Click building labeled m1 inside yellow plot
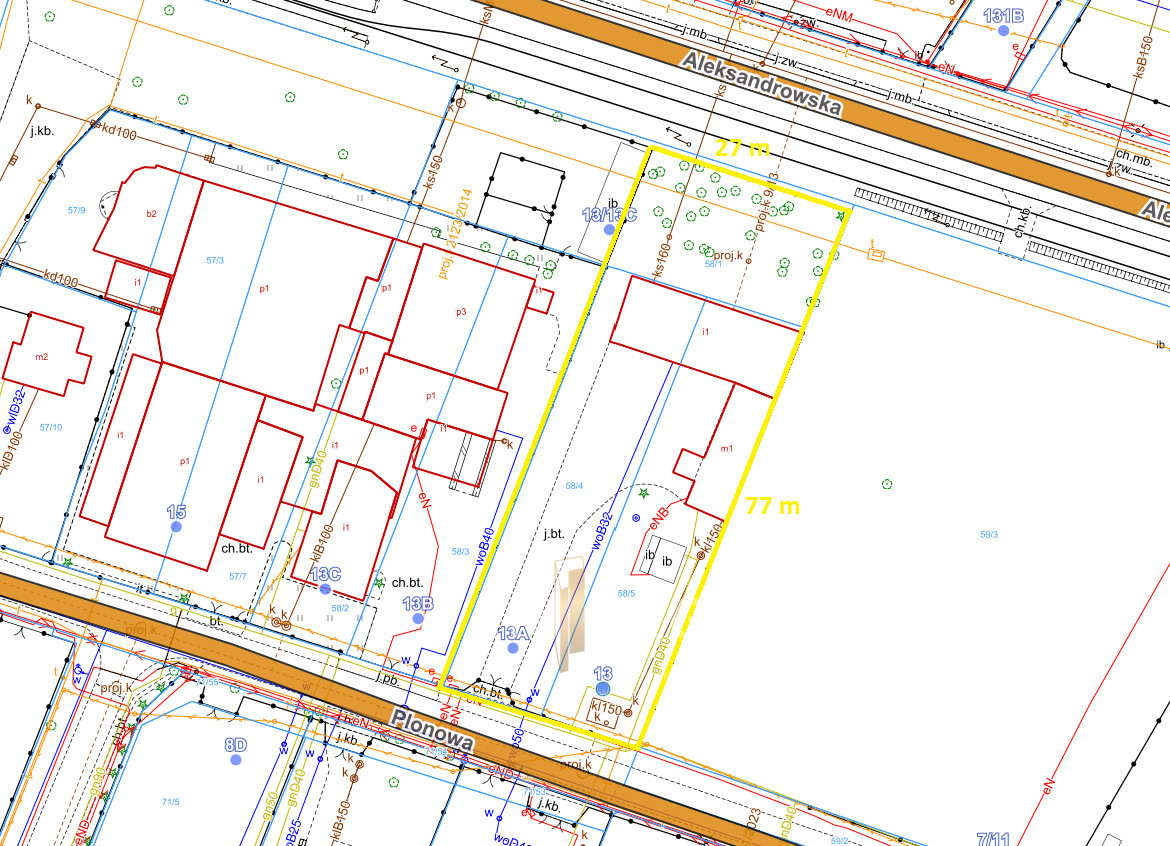Viewport: 1170px width, 846px height. click(726, 449)
